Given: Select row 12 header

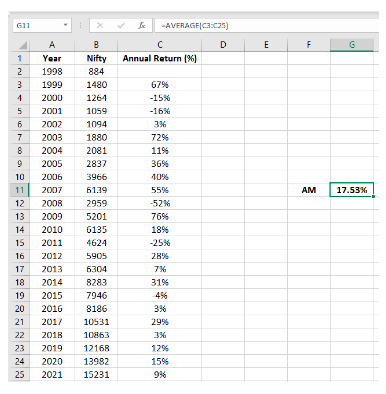Looking at the screenshot, I should click(x=19, y=203).
